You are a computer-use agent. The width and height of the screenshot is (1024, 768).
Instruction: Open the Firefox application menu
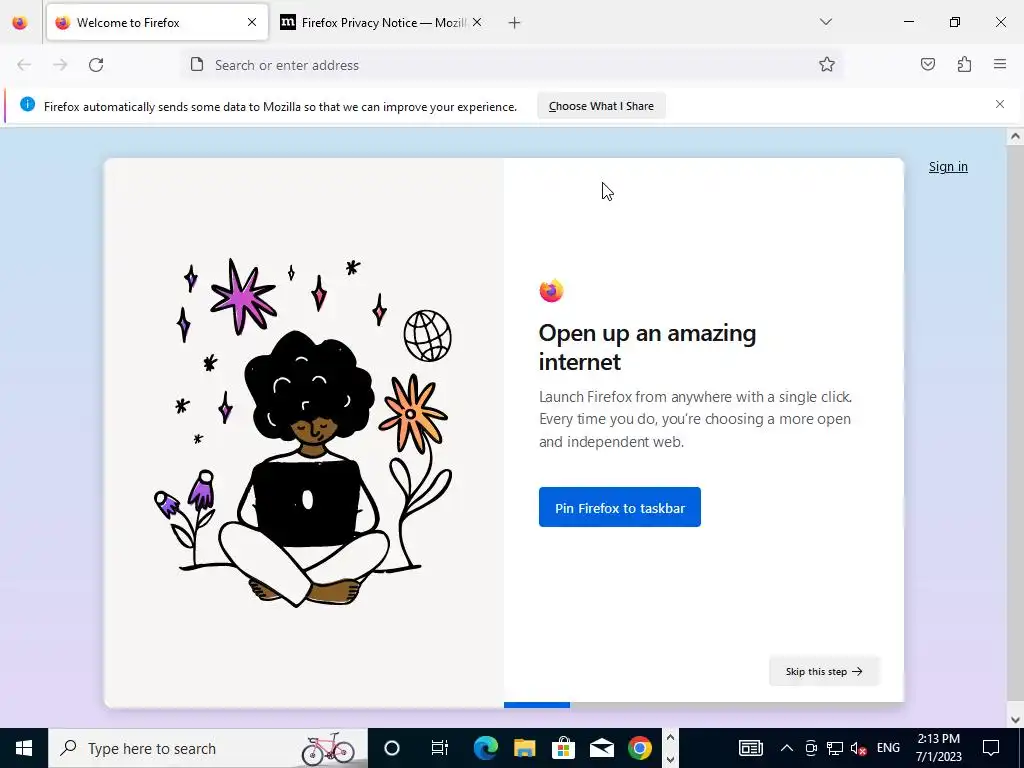tap(1000, 64)
